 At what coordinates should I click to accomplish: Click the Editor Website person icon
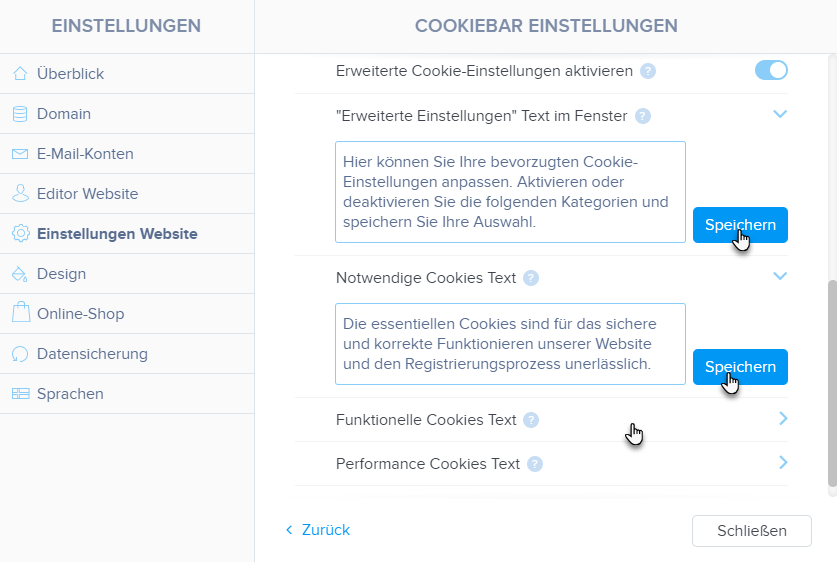tap(20, 194)
